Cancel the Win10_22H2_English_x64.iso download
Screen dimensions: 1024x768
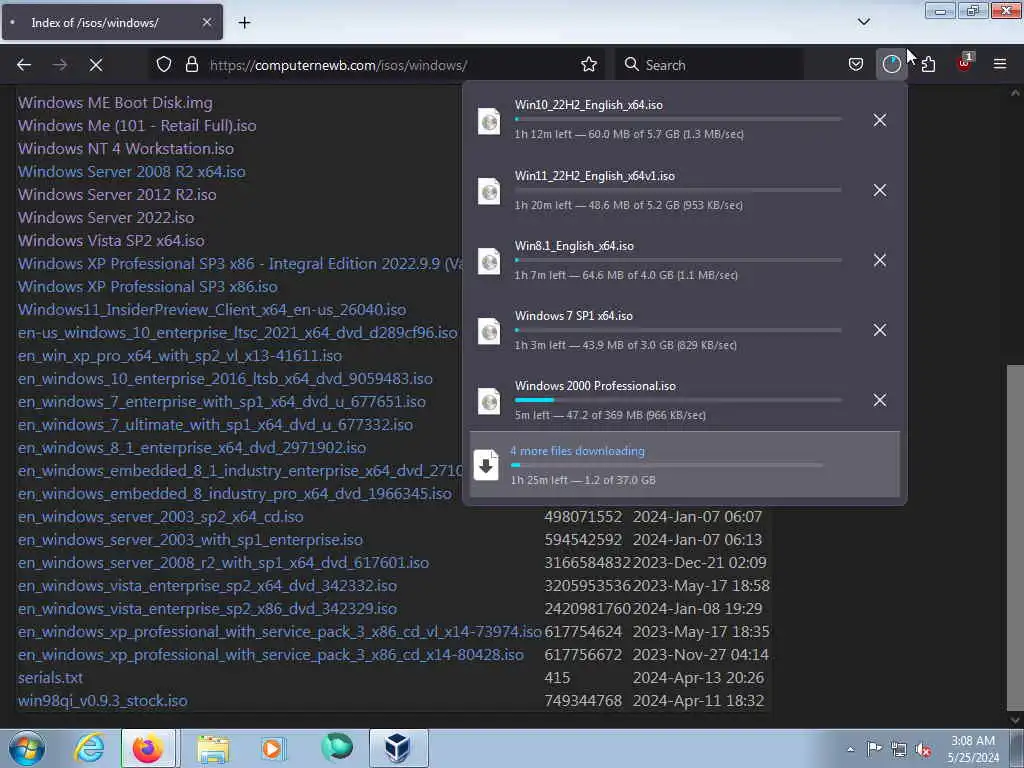pos(880,120)
